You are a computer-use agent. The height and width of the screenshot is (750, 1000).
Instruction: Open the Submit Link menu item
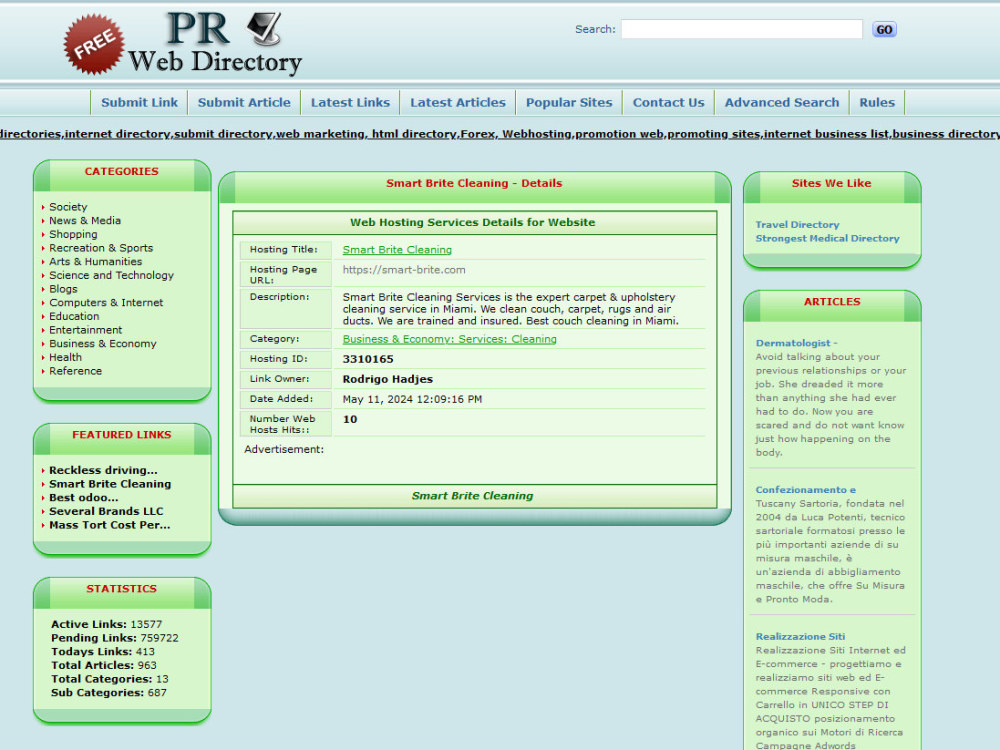[139, 103]
